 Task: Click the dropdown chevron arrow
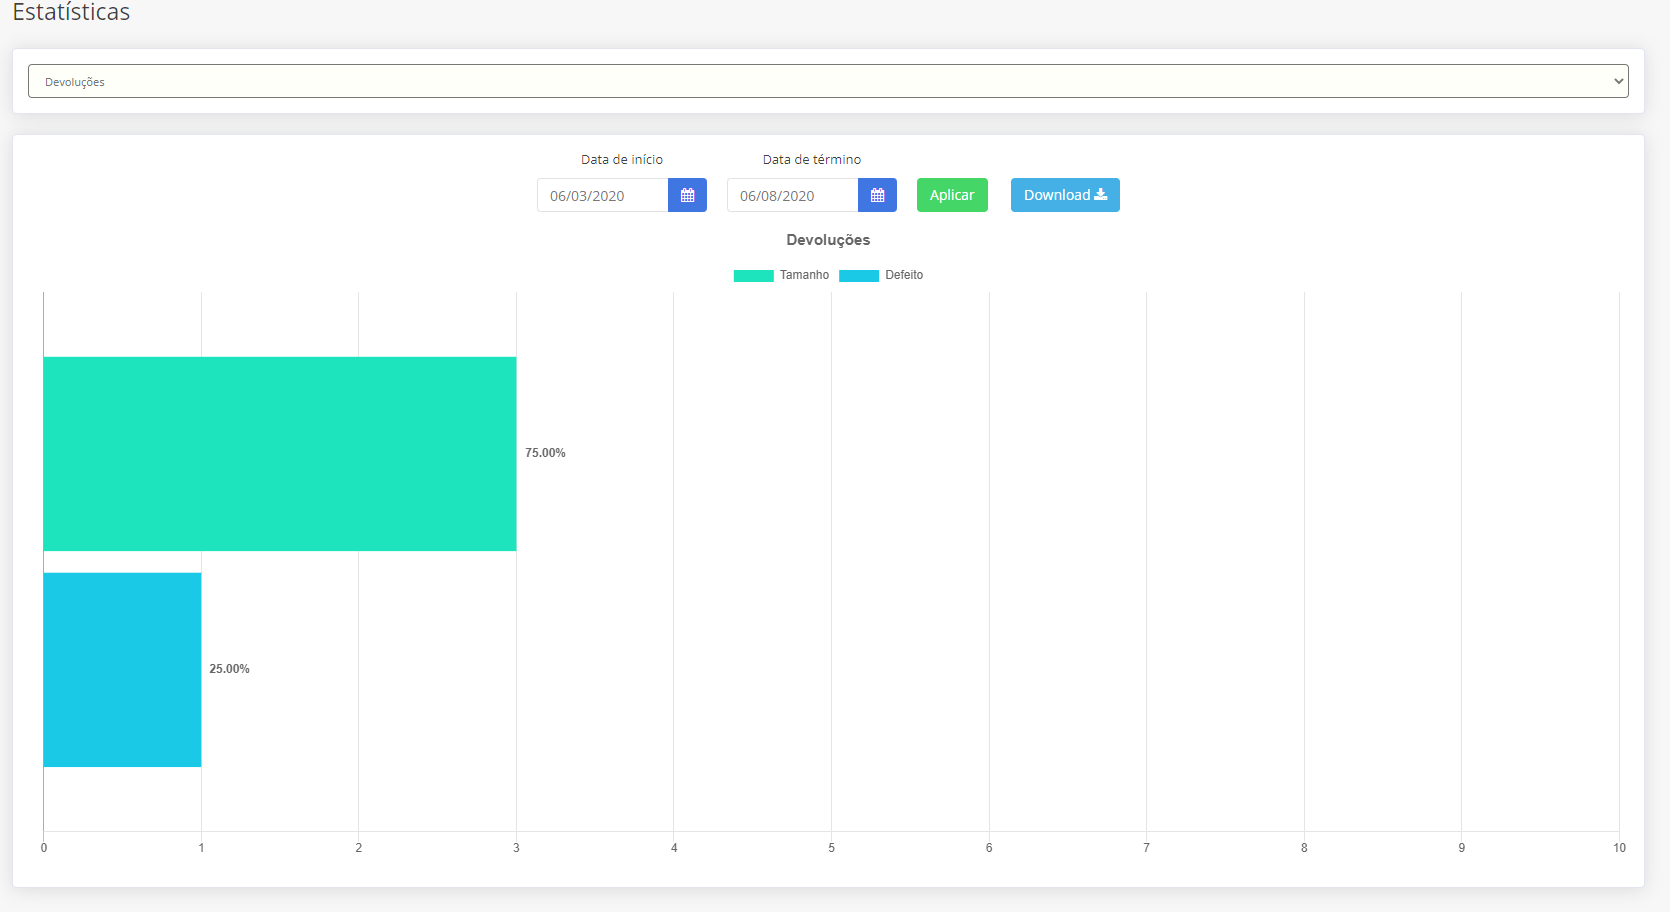coord(1618,81)
